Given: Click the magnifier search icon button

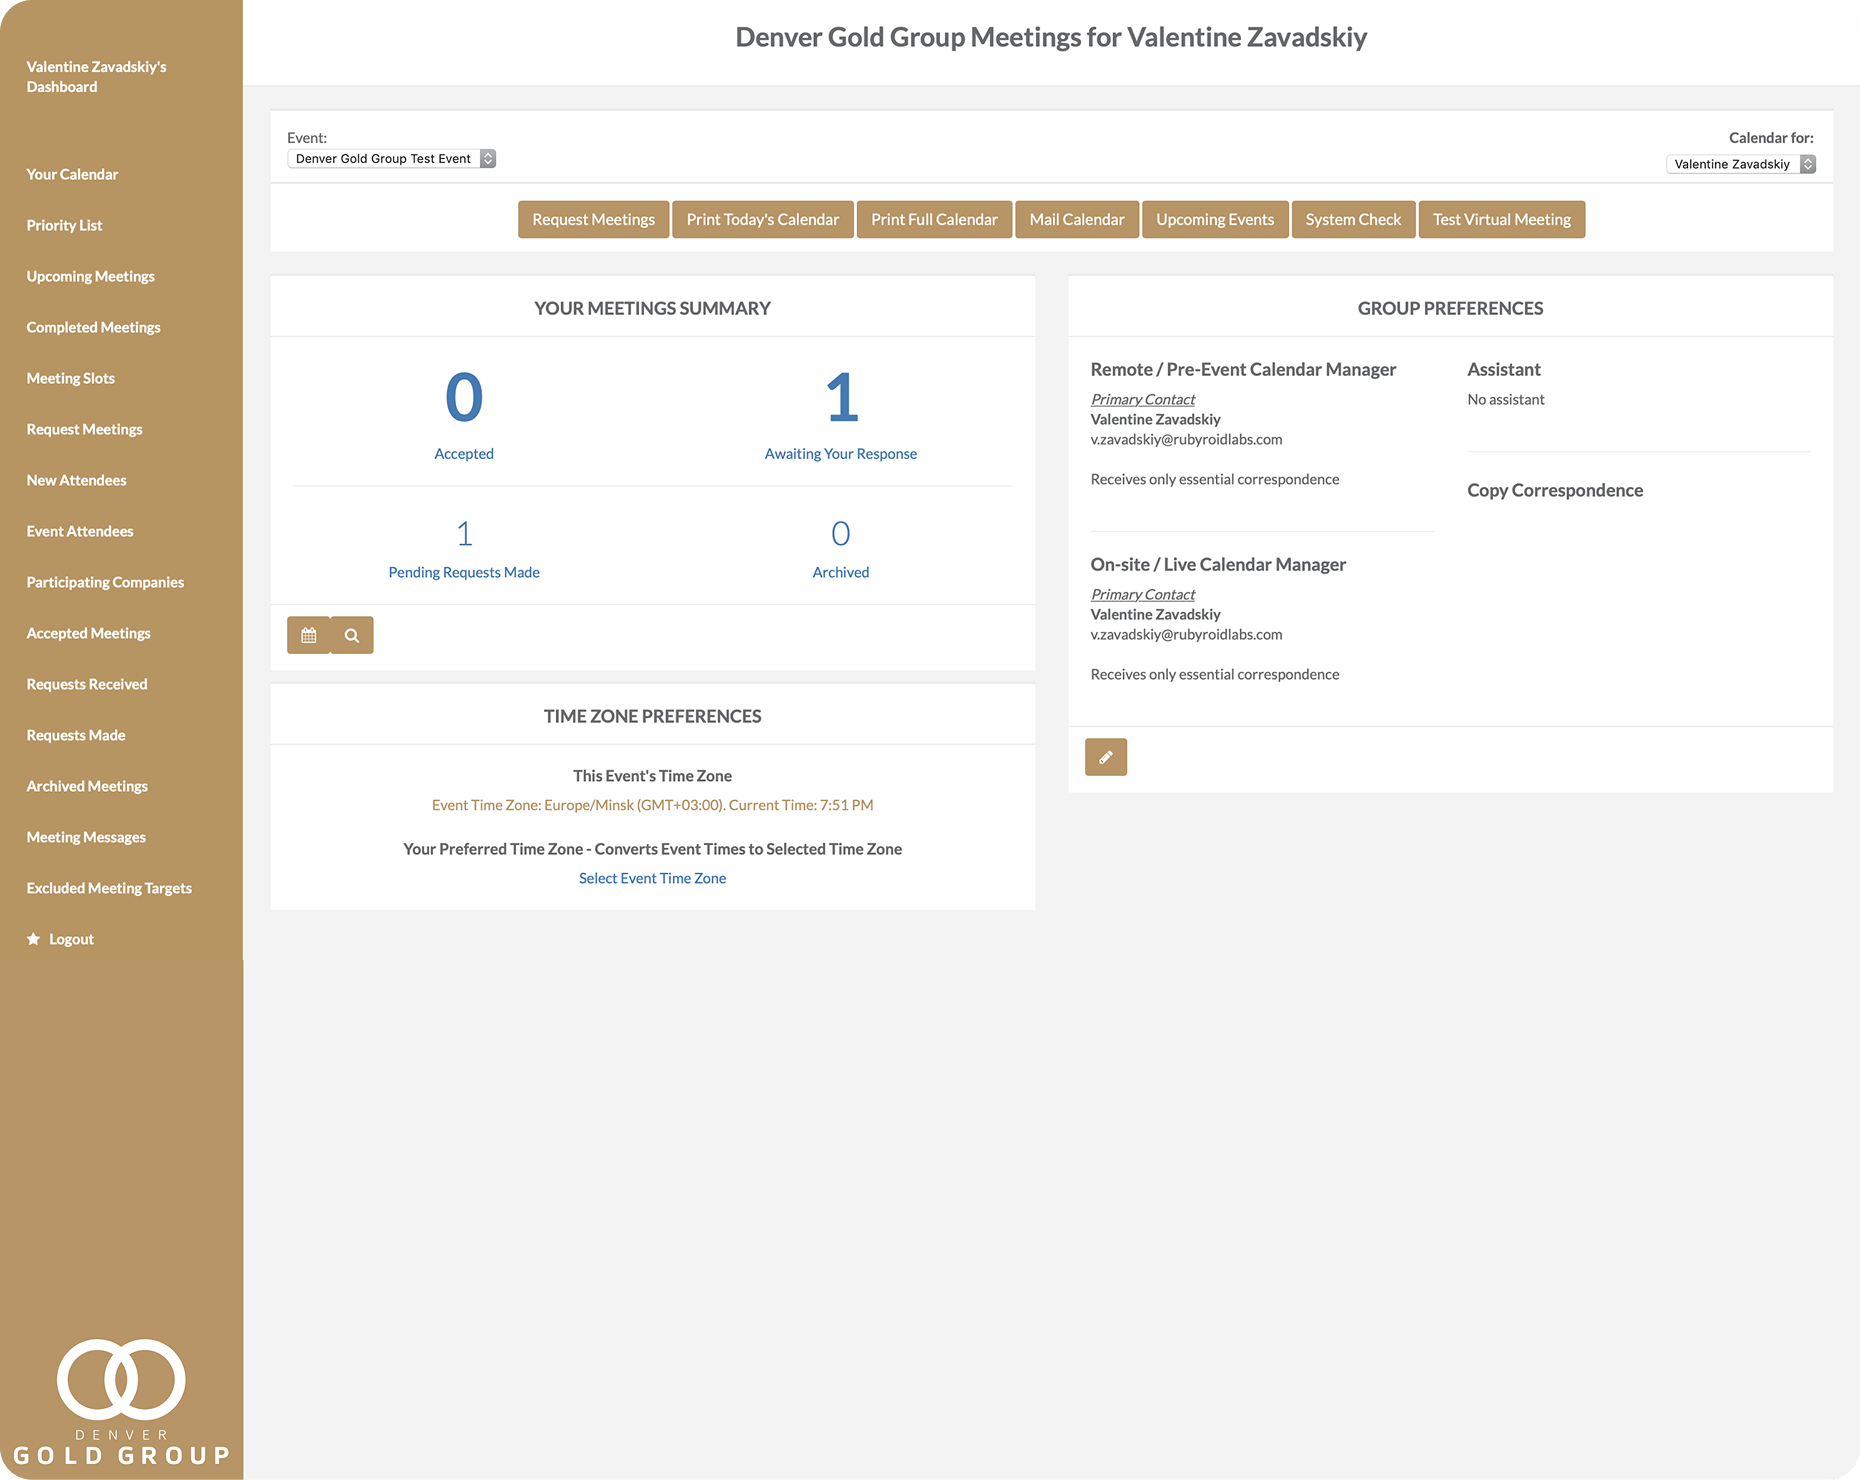Looking at the screenshot, I should coord(352,635).
